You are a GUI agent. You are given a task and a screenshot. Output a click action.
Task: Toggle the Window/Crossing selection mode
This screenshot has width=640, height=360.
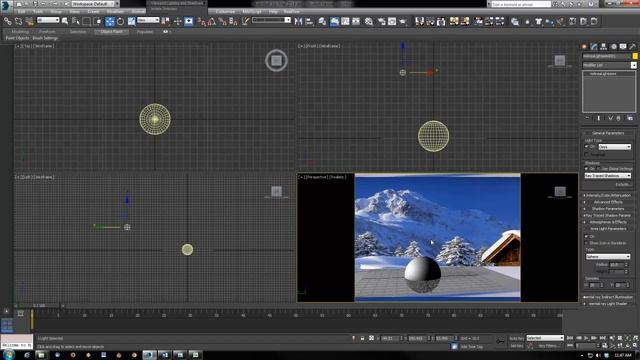pyautogui.click(x=98, y=21)
